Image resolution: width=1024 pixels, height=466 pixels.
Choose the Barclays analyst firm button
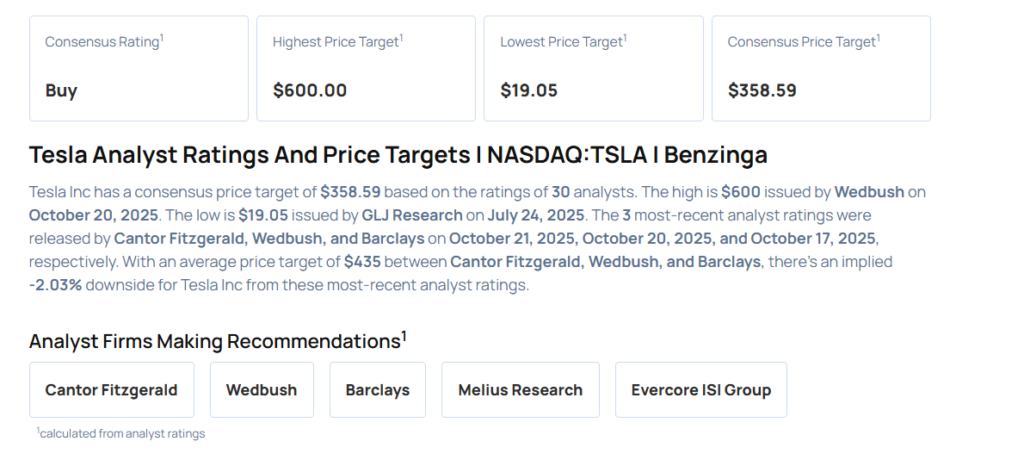377,390
